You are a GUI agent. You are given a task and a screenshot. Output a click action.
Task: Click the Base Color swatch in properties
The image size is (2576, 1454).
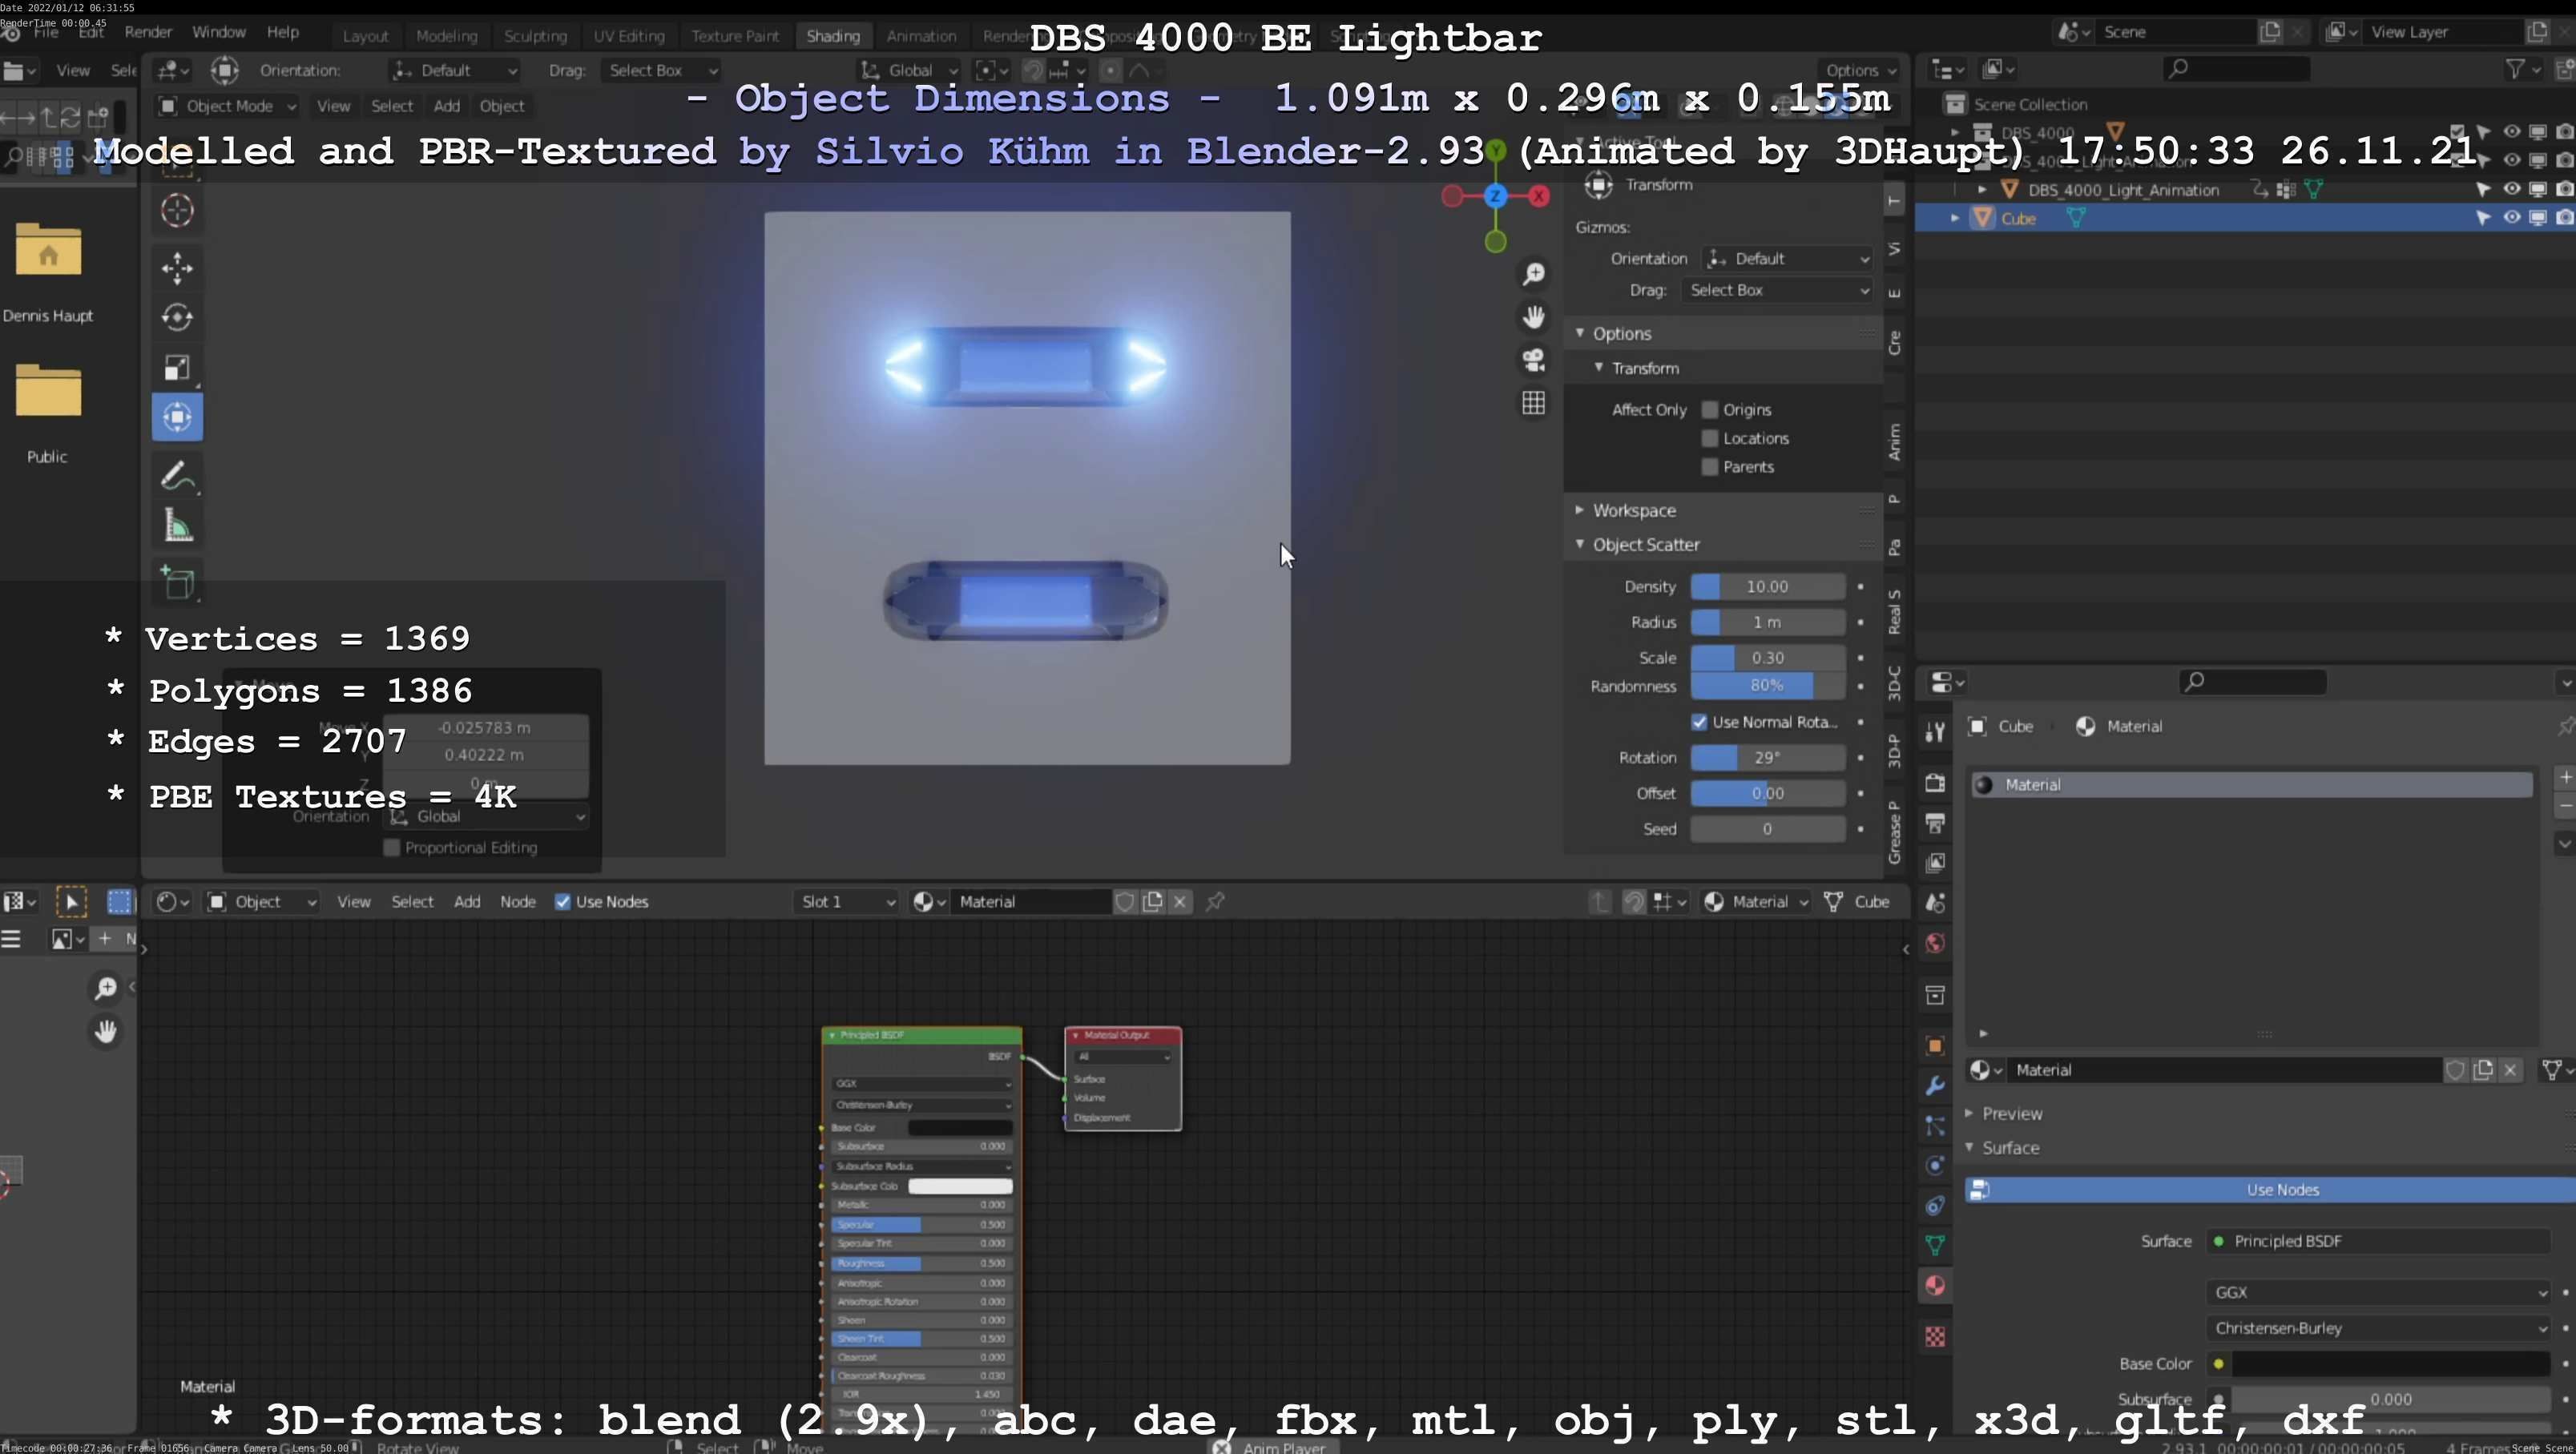(2390, 1365)
